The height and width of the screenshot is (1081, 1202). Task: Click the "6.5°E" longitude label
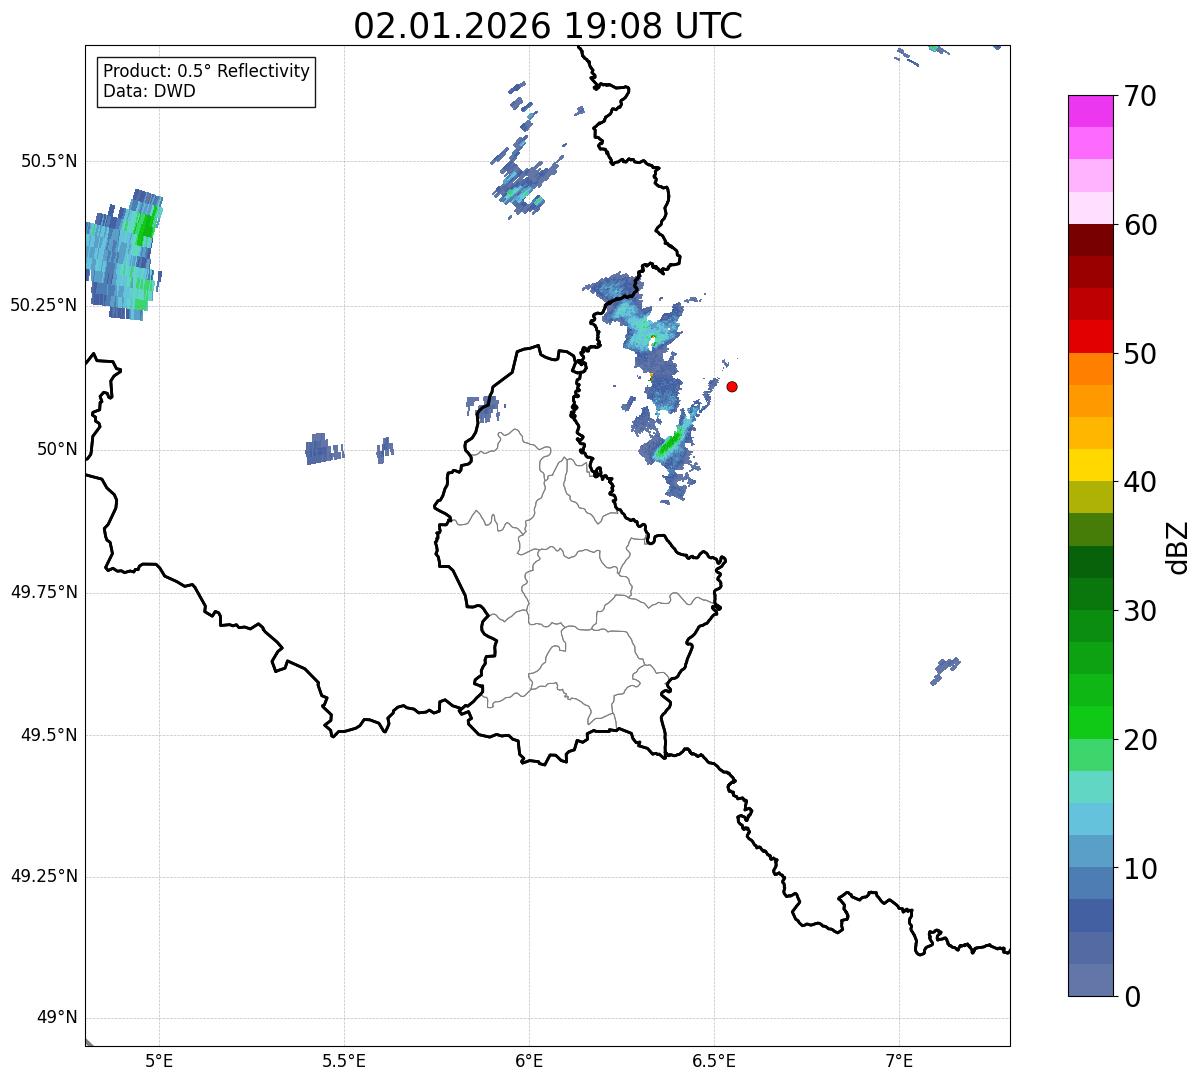pos(714,1061)
